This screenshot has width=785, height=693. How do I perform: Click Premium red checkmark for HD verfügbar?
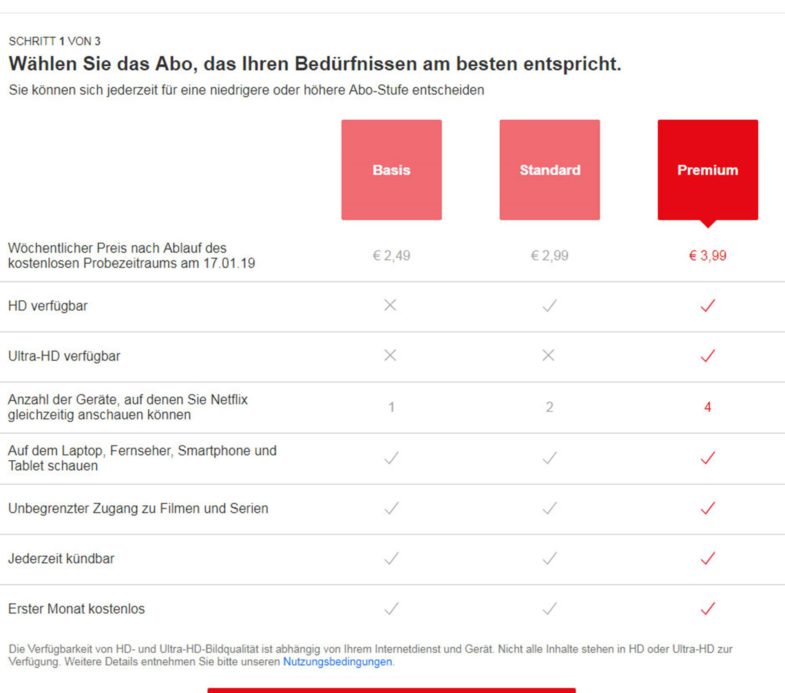tap(708, 305)
